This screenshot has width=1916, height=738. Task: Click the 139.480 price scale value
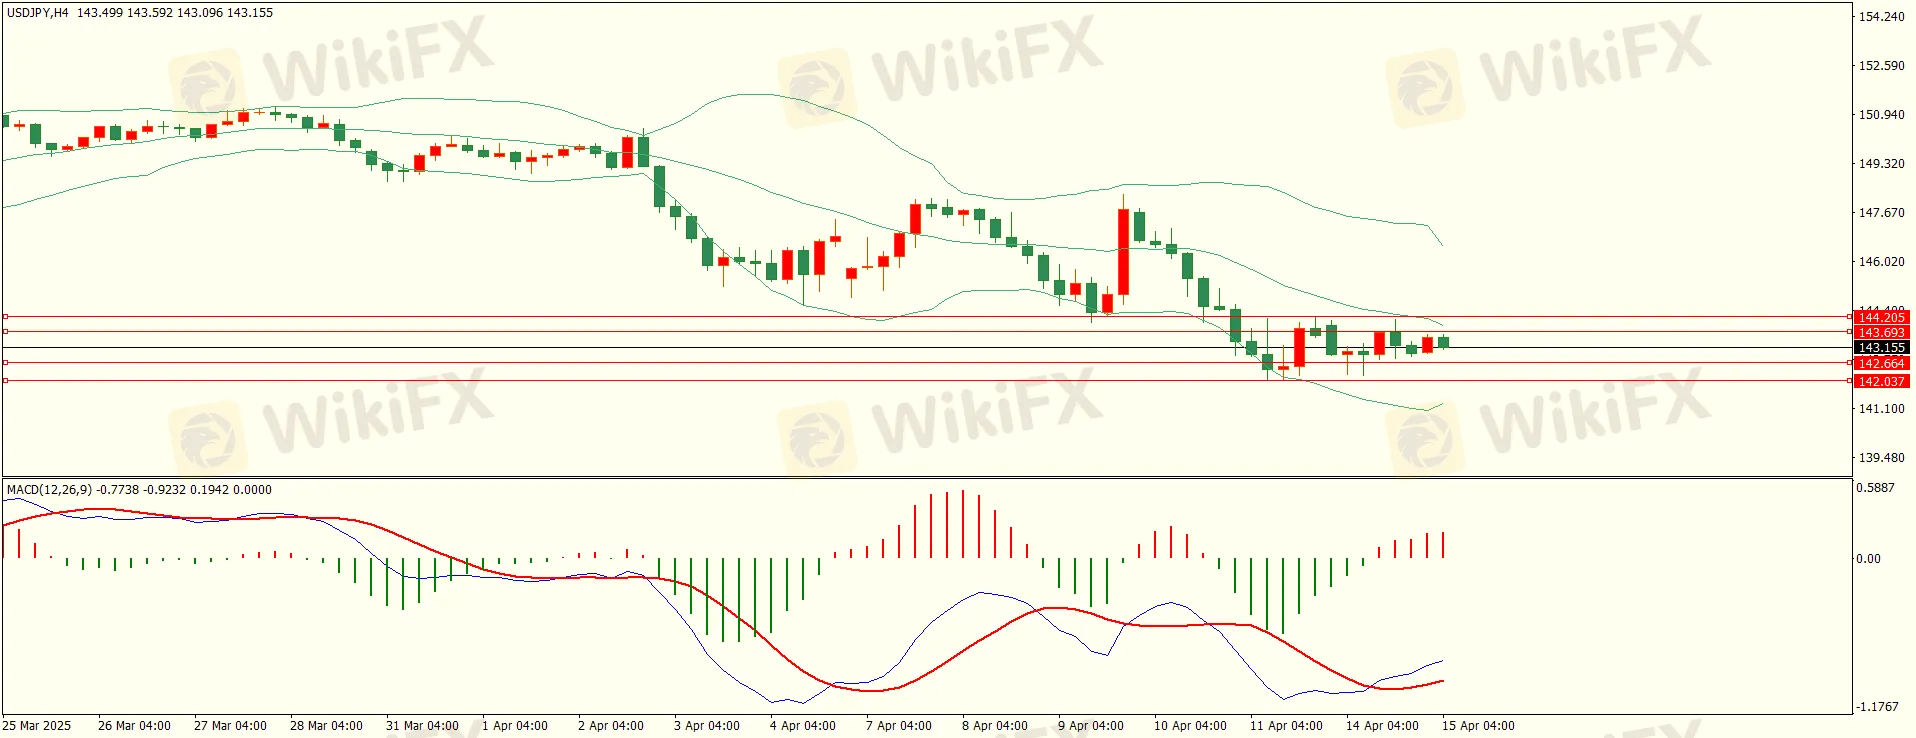pyautogui.click(x=1881, y=458)
